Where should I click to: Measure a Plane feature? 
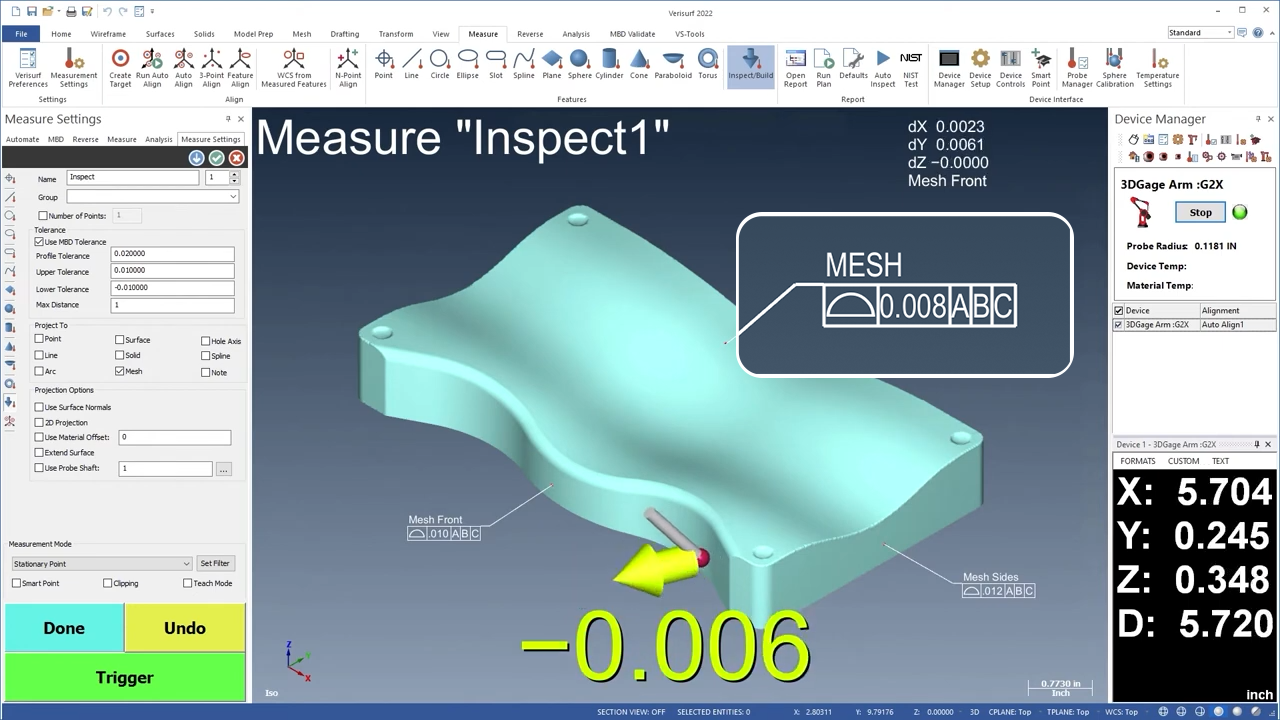tap(552, 64)
